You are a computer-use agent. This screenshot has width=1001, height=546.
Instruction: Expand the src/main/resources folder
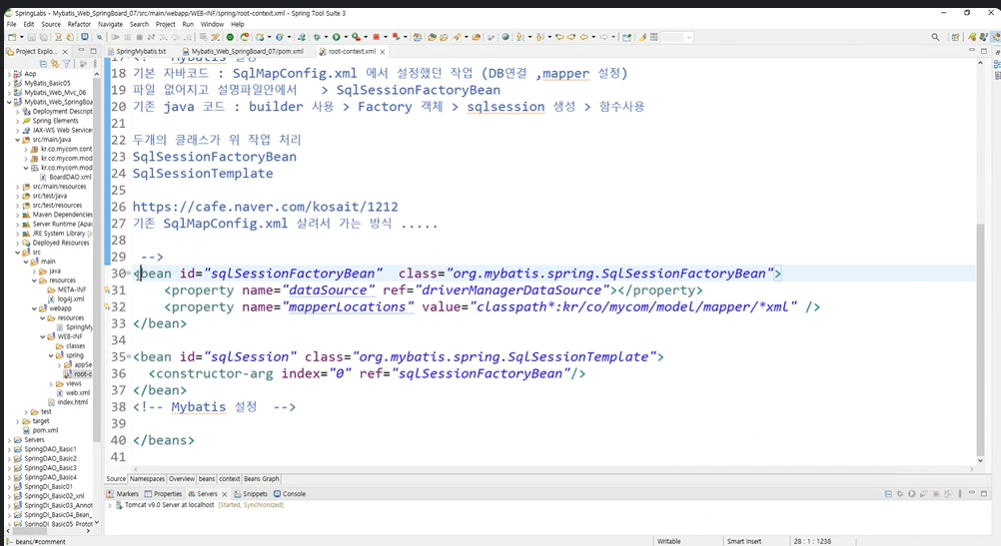point(17,186)
